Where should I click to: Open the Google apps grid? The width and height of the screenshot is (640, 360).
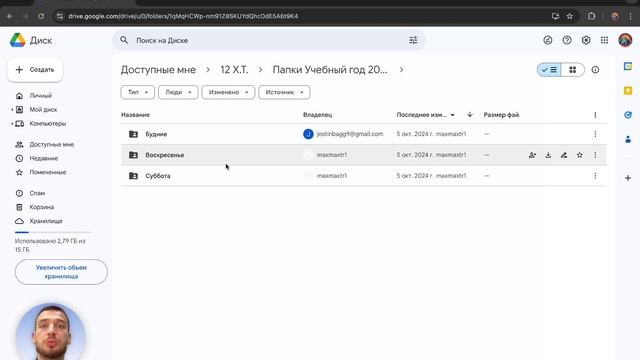point(604,40)
